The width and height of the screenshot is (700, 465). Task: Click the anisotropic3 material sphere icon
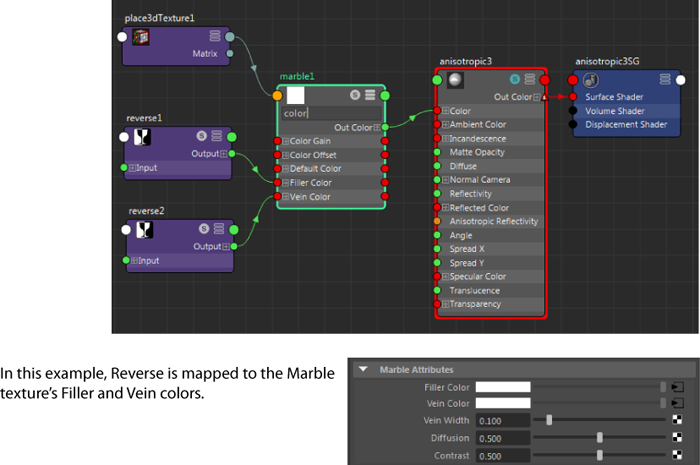[455, 80]
